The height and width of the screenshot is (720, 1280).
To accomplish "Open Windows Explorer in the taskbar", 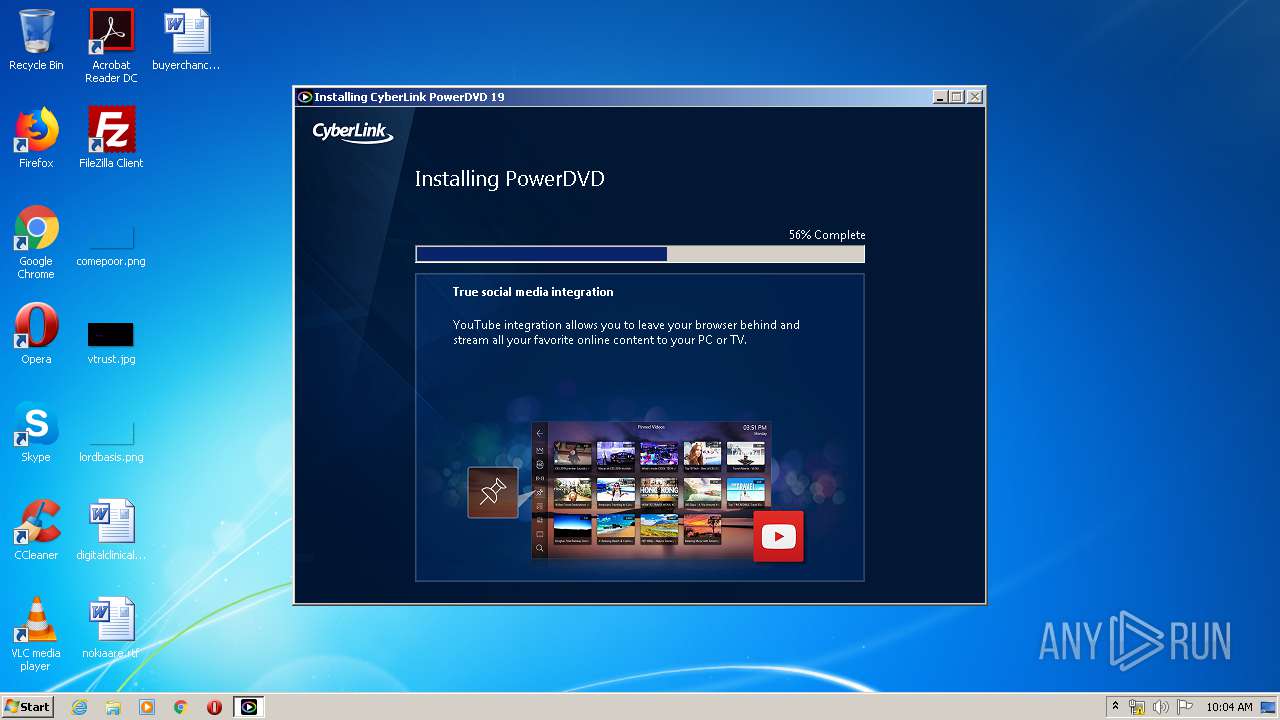I will [x=113, y=707].
